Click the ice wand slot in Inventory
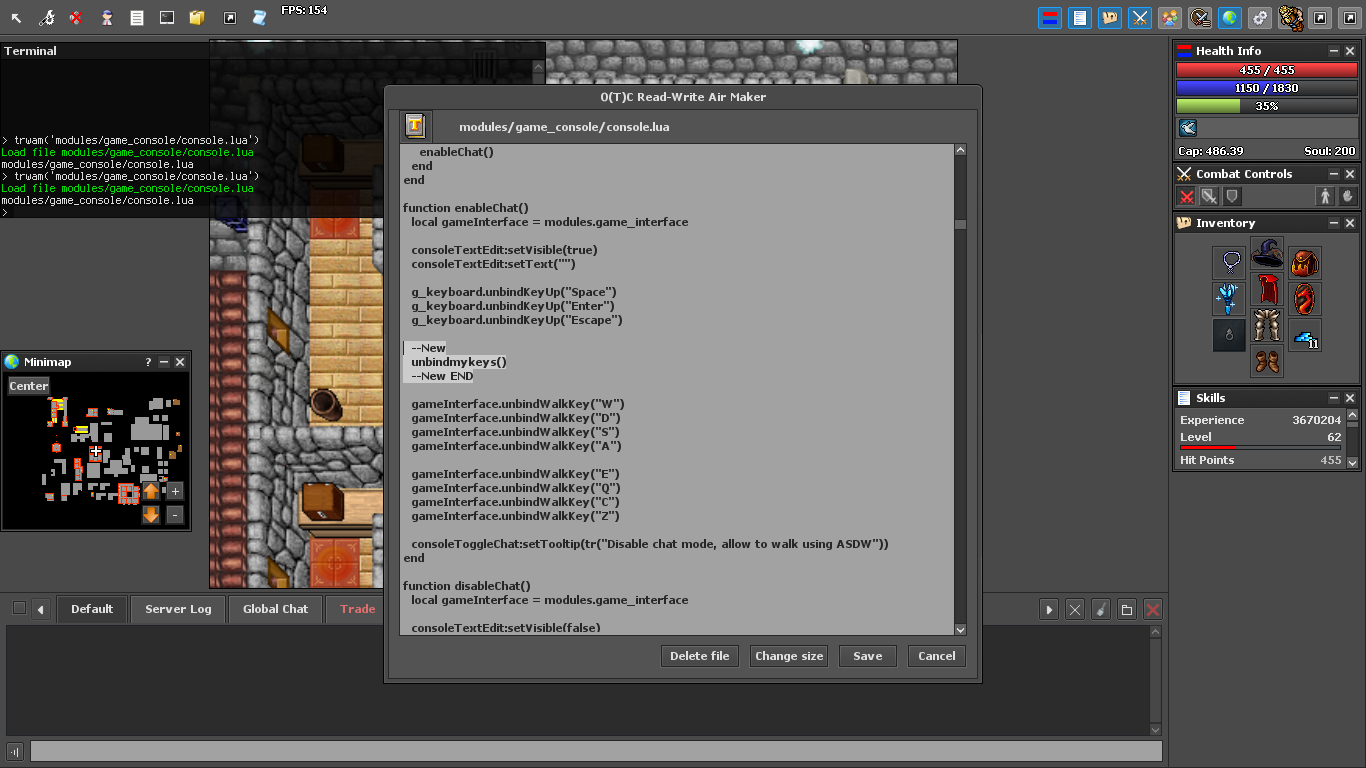The height and width of the screenshot is (768, 1366). tap(1230, 299)
